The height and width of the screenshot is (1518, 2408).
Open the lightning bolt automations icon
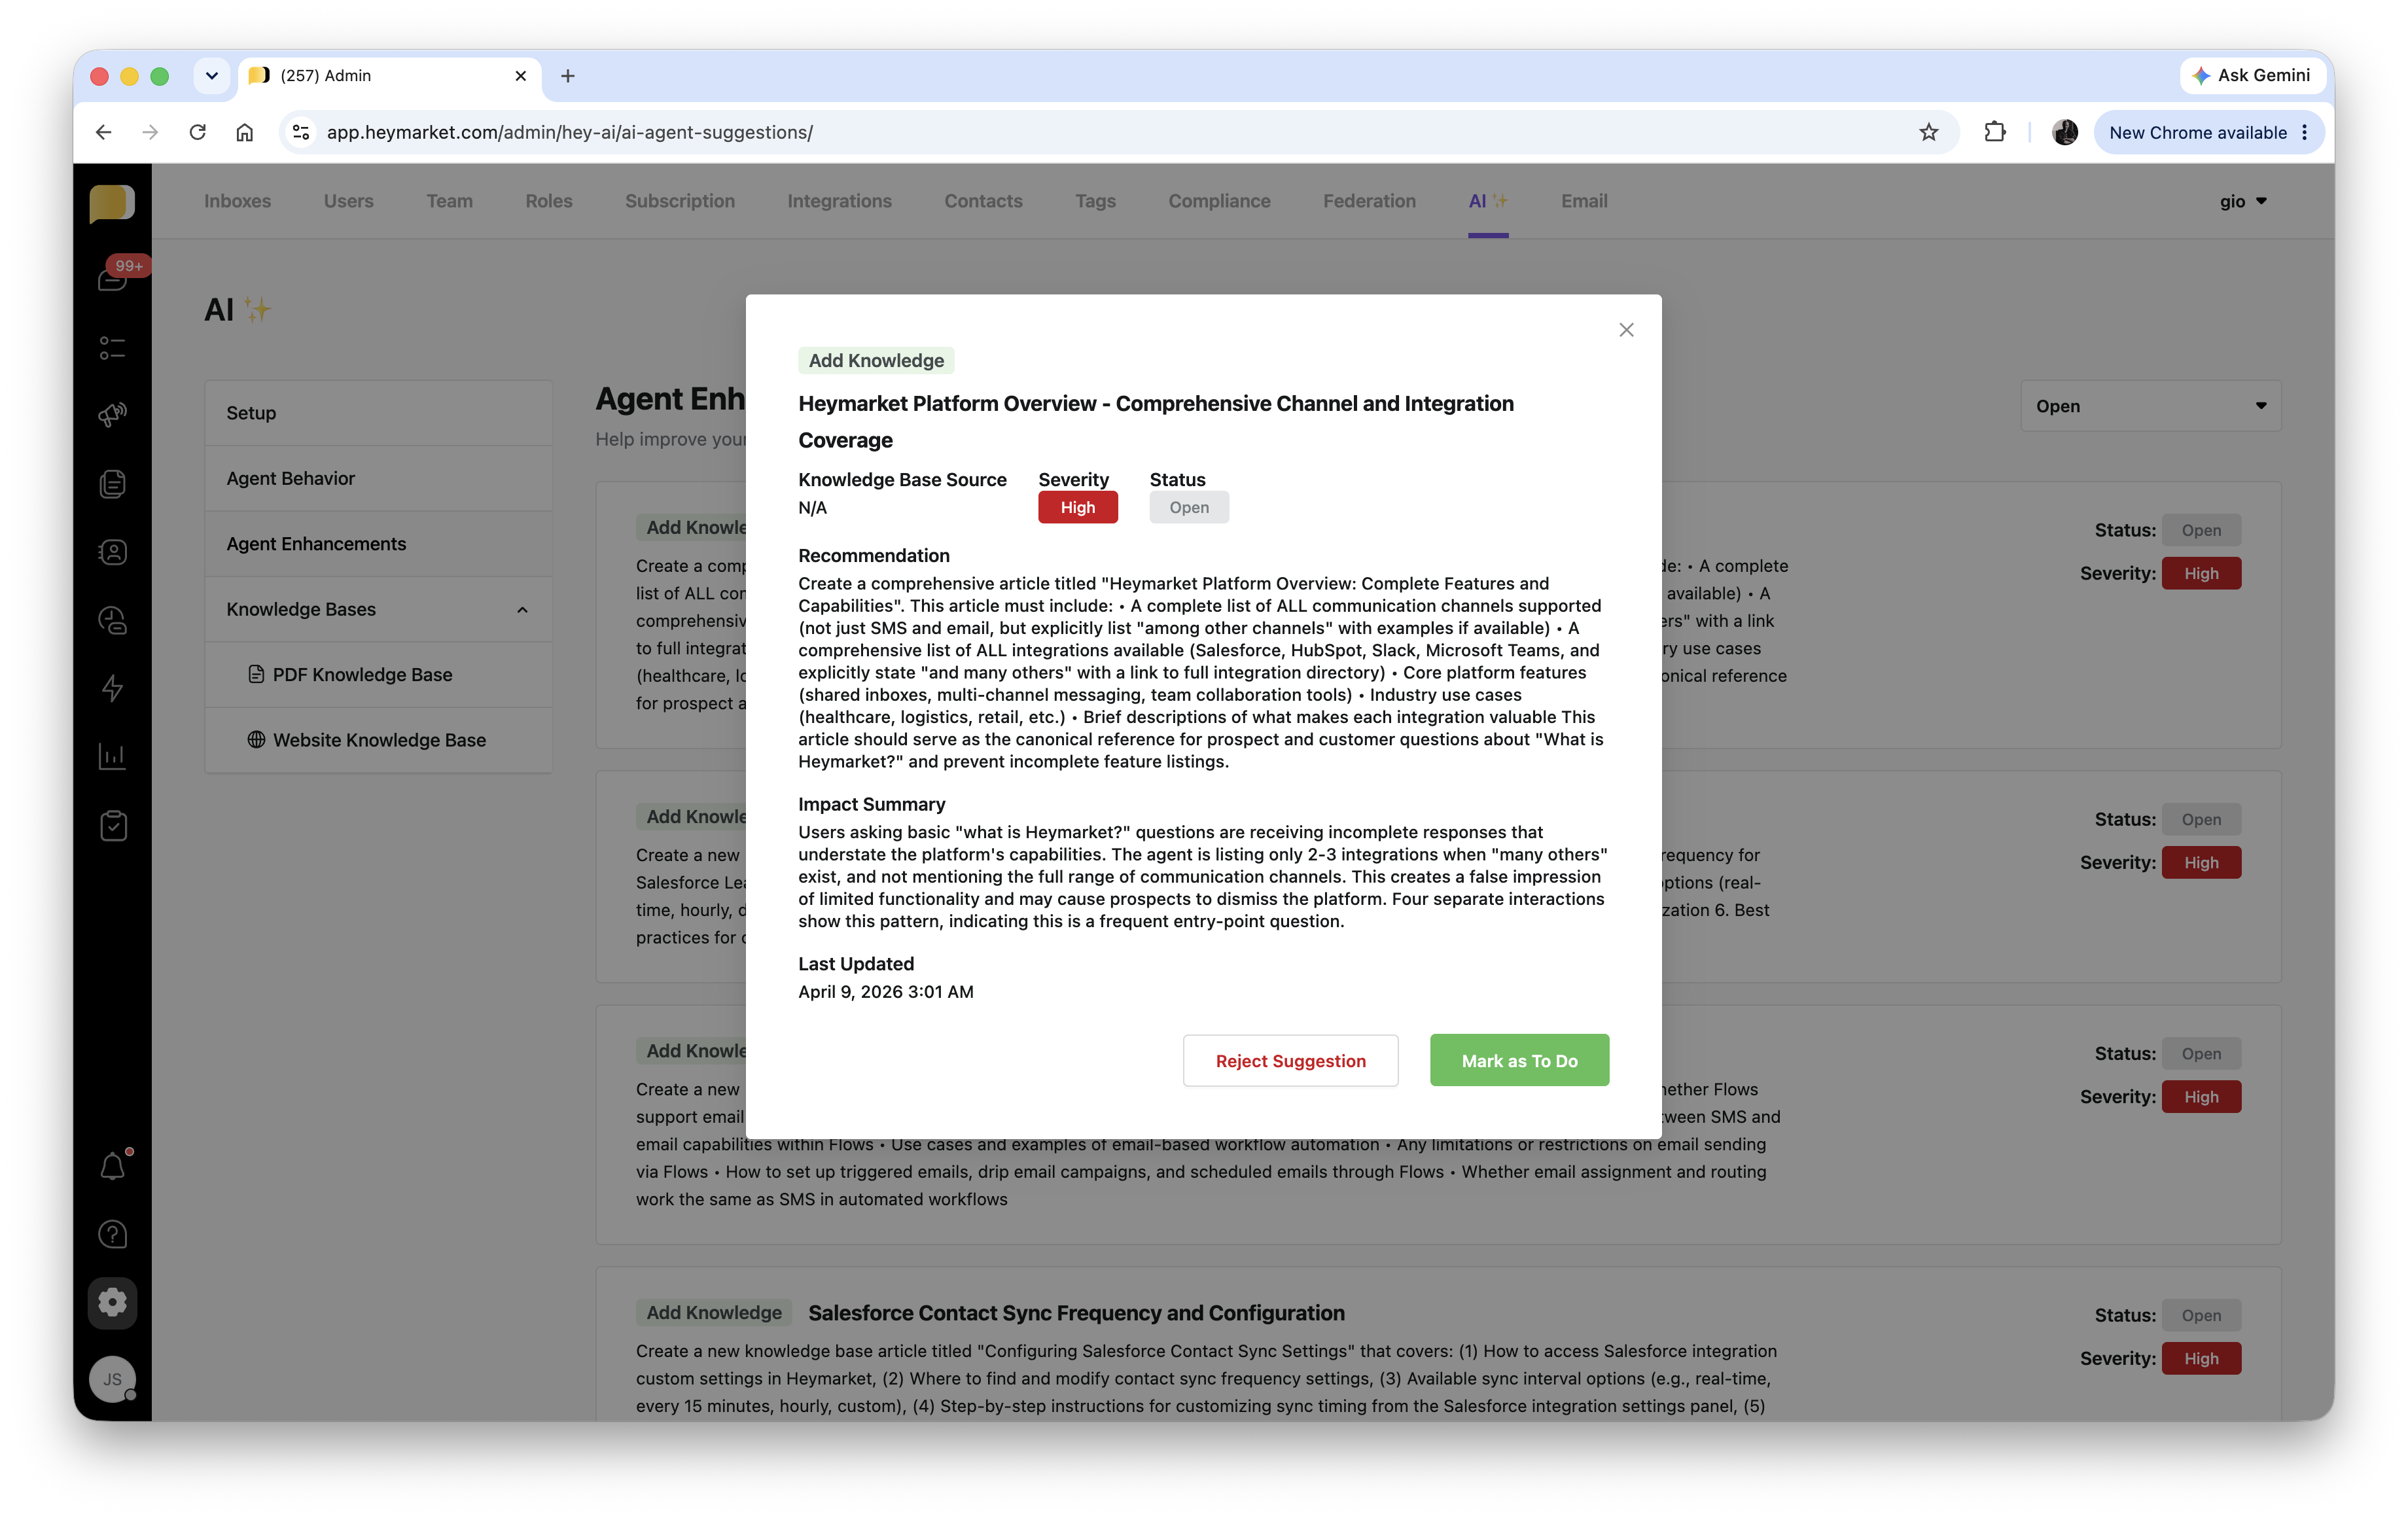click(x=113, y=688)
